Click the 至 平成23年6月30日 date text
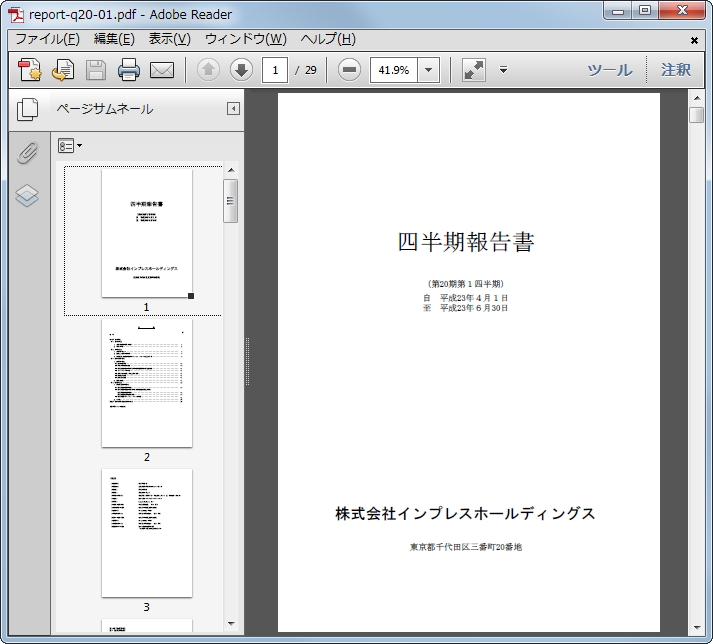This screenshot has width=713, height=644. [x=466, y=308]
